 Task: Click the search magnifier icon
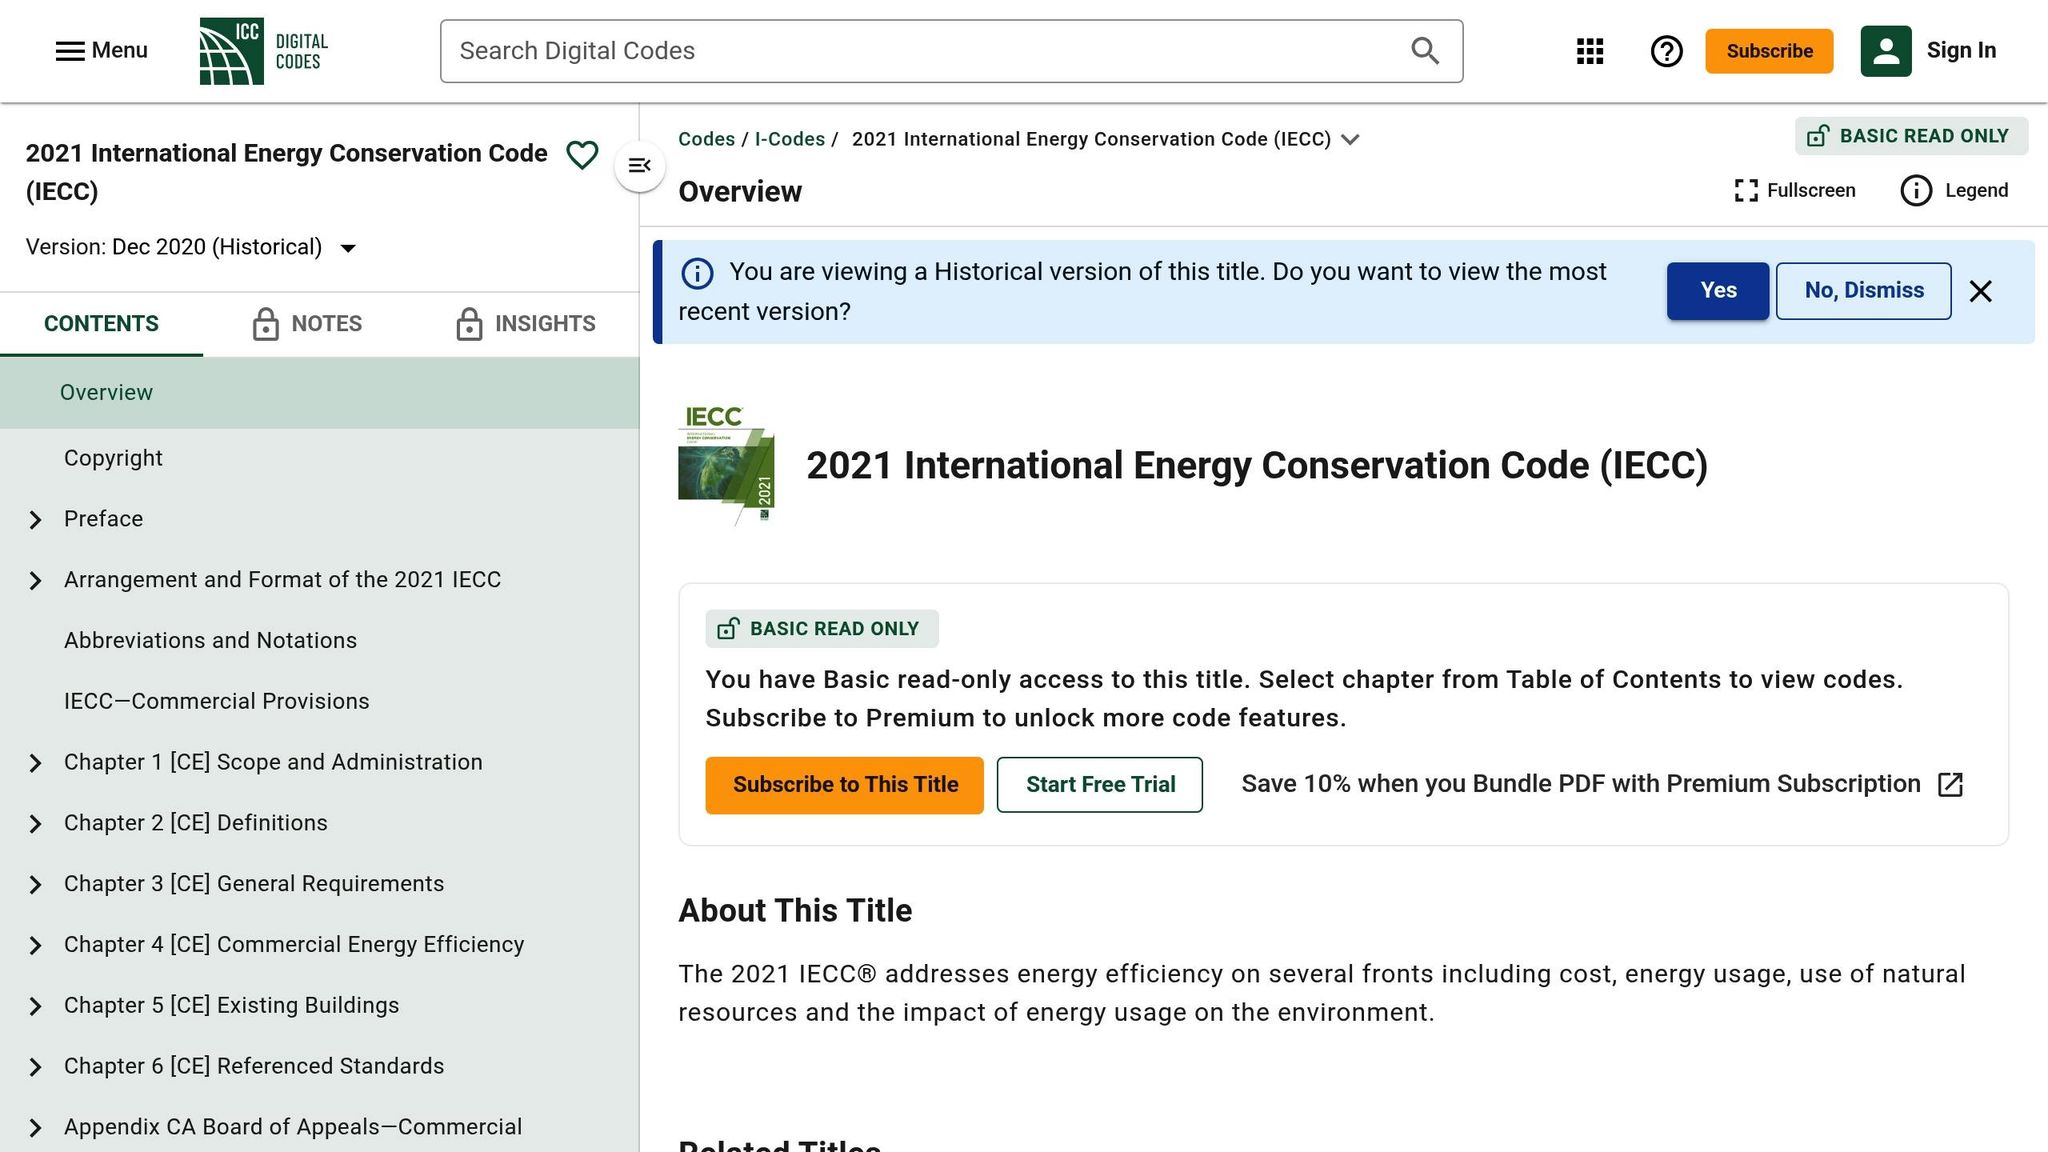tap(1424, 50)
